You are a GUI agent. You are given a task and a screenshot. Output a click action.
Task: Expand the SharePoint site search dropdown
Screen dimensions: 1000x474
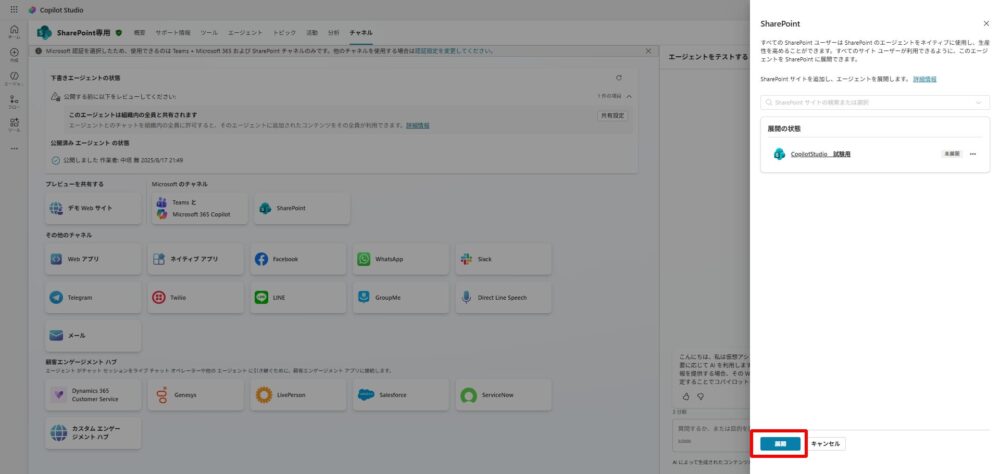tap(978, 102)
